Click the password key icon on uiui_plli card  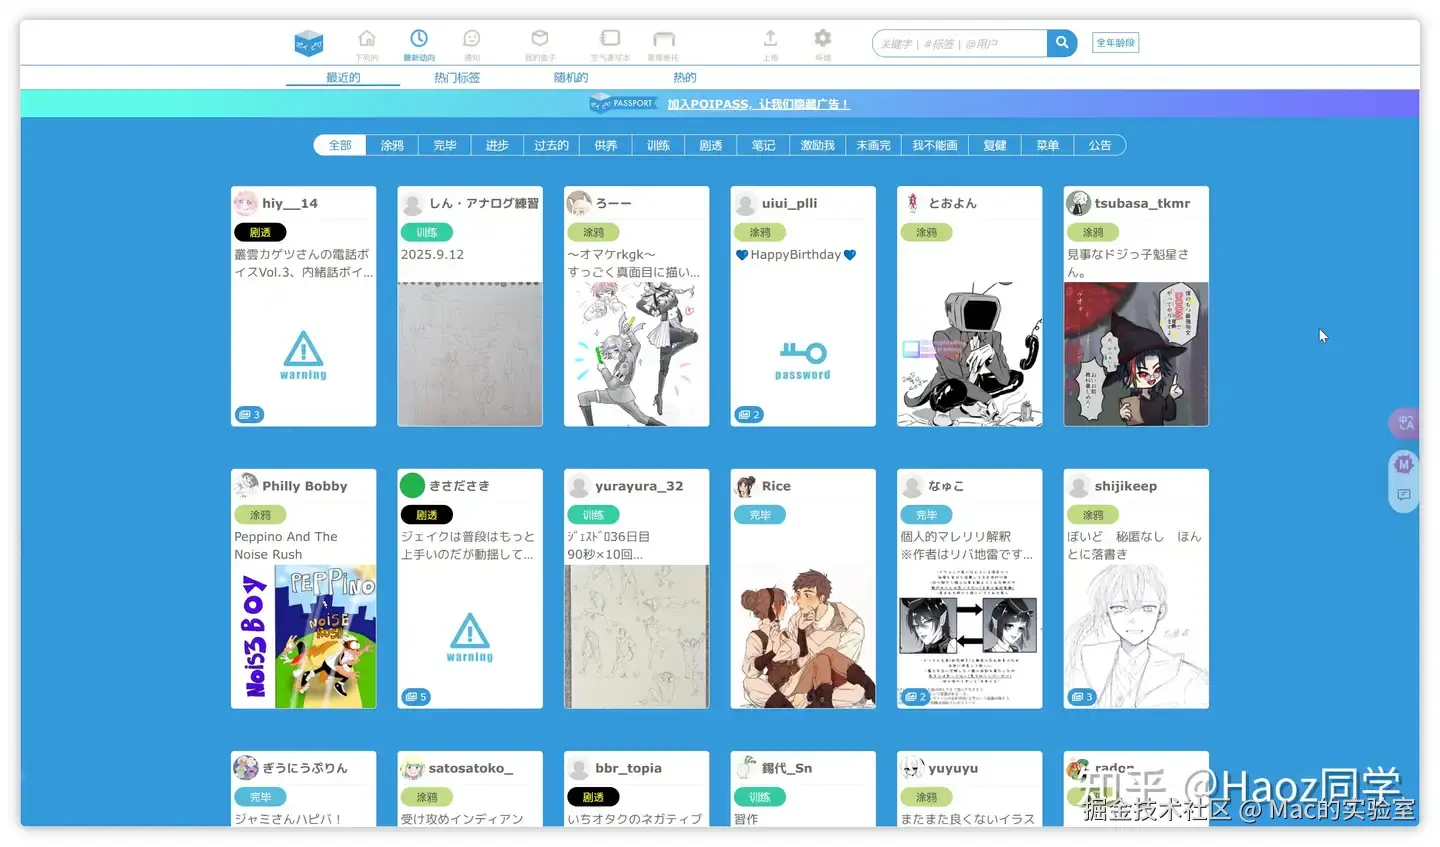click(803, 360)
